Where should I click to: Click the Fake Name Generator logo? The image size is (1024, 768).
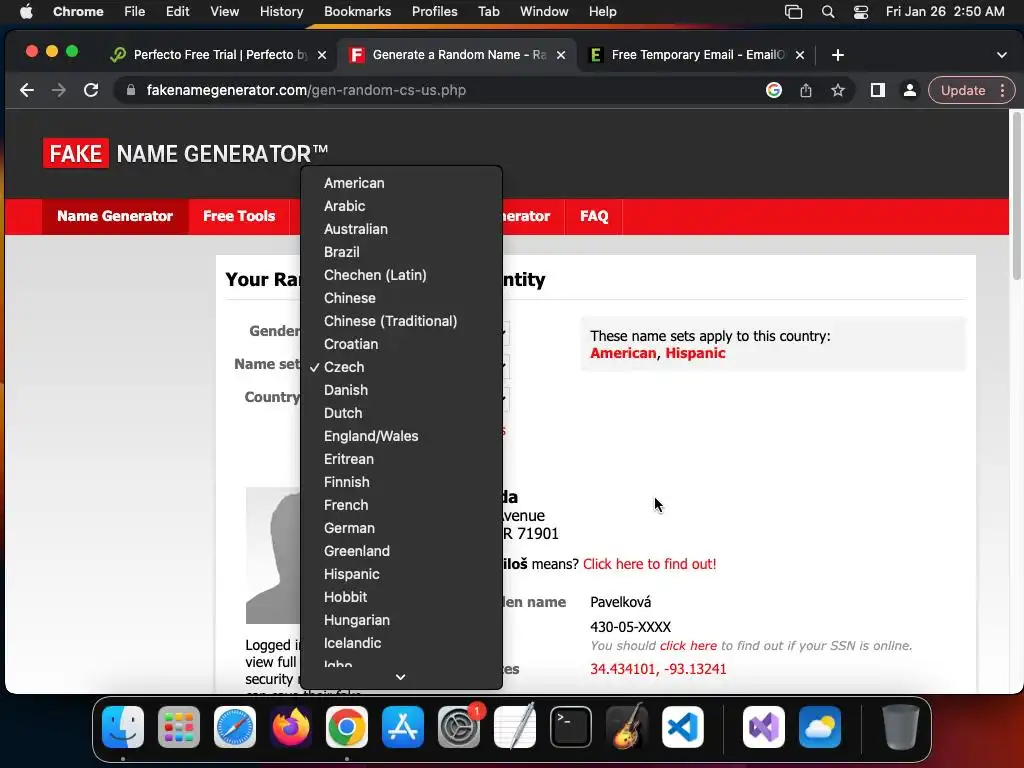point(185,153)
